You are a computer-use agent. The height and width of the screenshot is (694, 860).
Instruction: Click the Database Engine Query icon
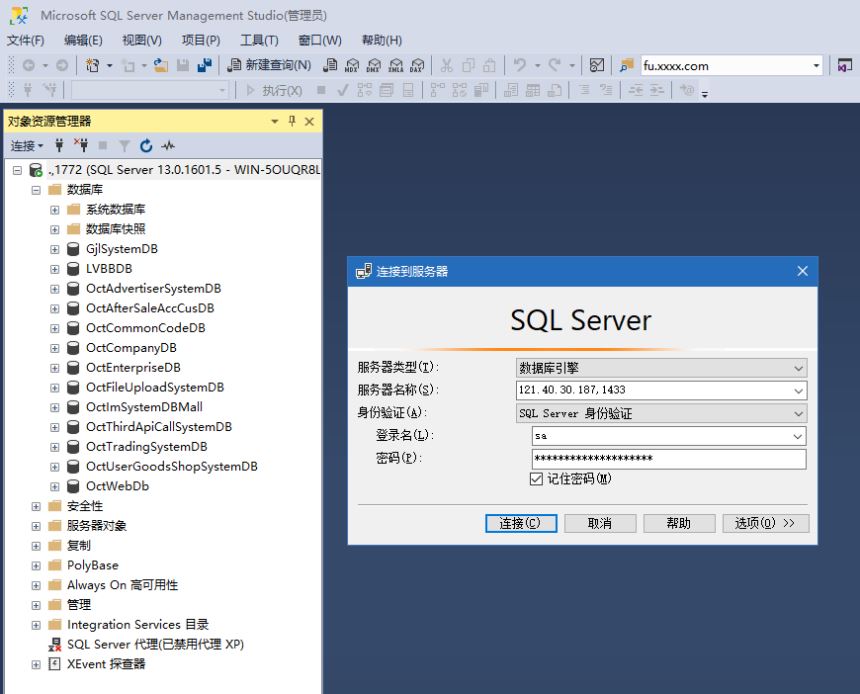click(330, 66)
